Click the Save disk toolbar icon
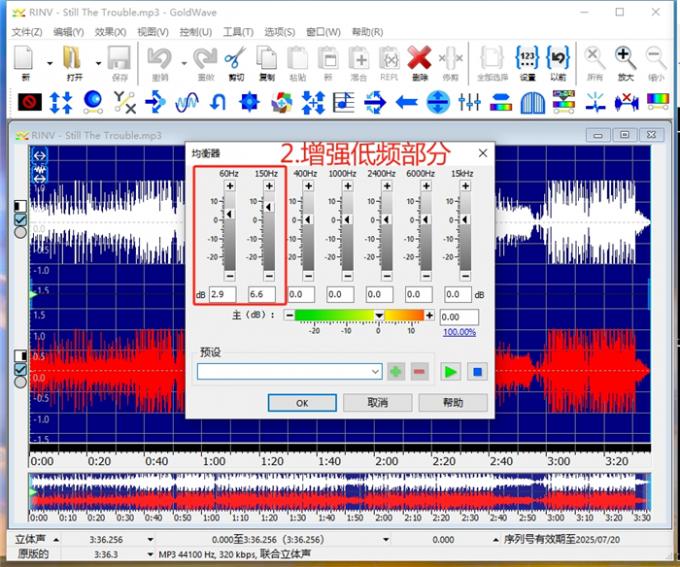This screenshot has height=567, width=680. pos(119,58)
